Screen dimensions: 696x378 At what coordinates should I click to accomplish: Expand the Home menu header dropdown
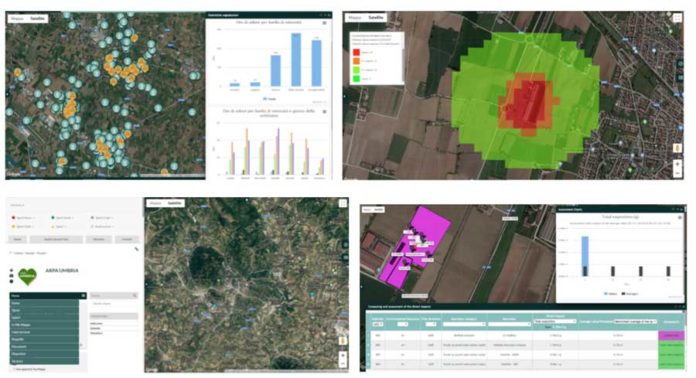[83, 295]
